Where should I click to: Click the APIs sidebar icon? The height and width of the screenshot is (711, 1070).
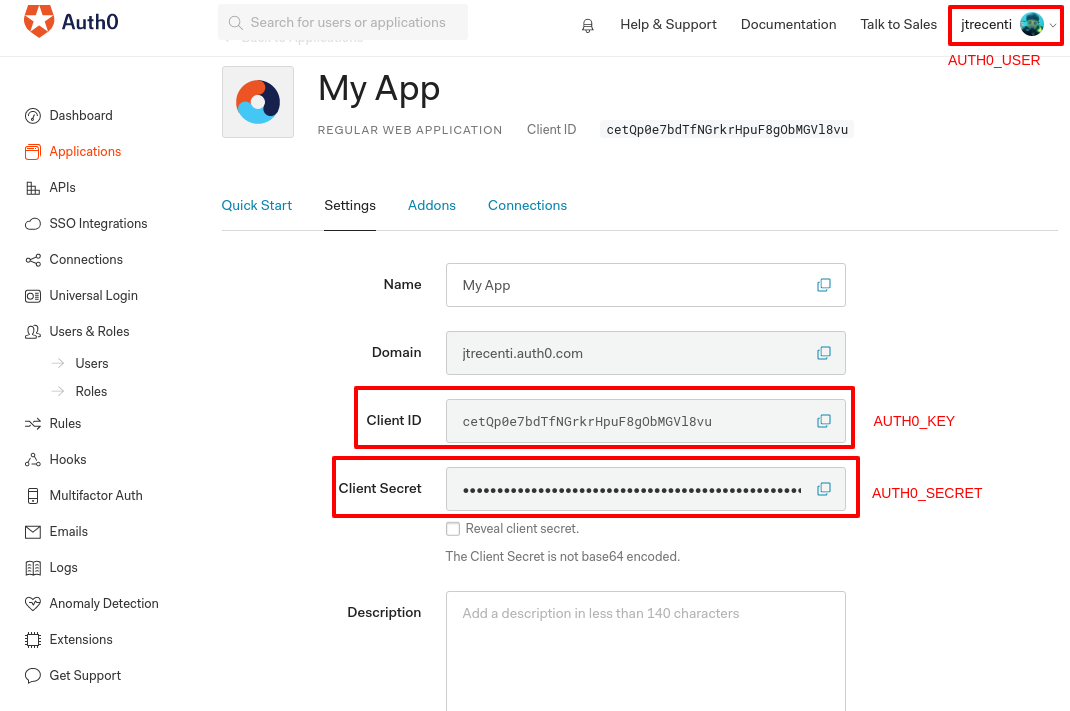33,188
